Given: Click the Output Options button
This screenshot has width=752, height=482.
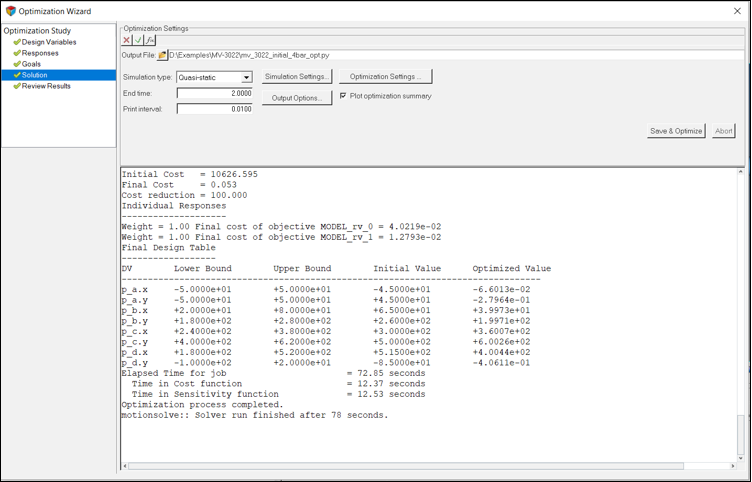Looking at the screenshot, I should [297, 98].
